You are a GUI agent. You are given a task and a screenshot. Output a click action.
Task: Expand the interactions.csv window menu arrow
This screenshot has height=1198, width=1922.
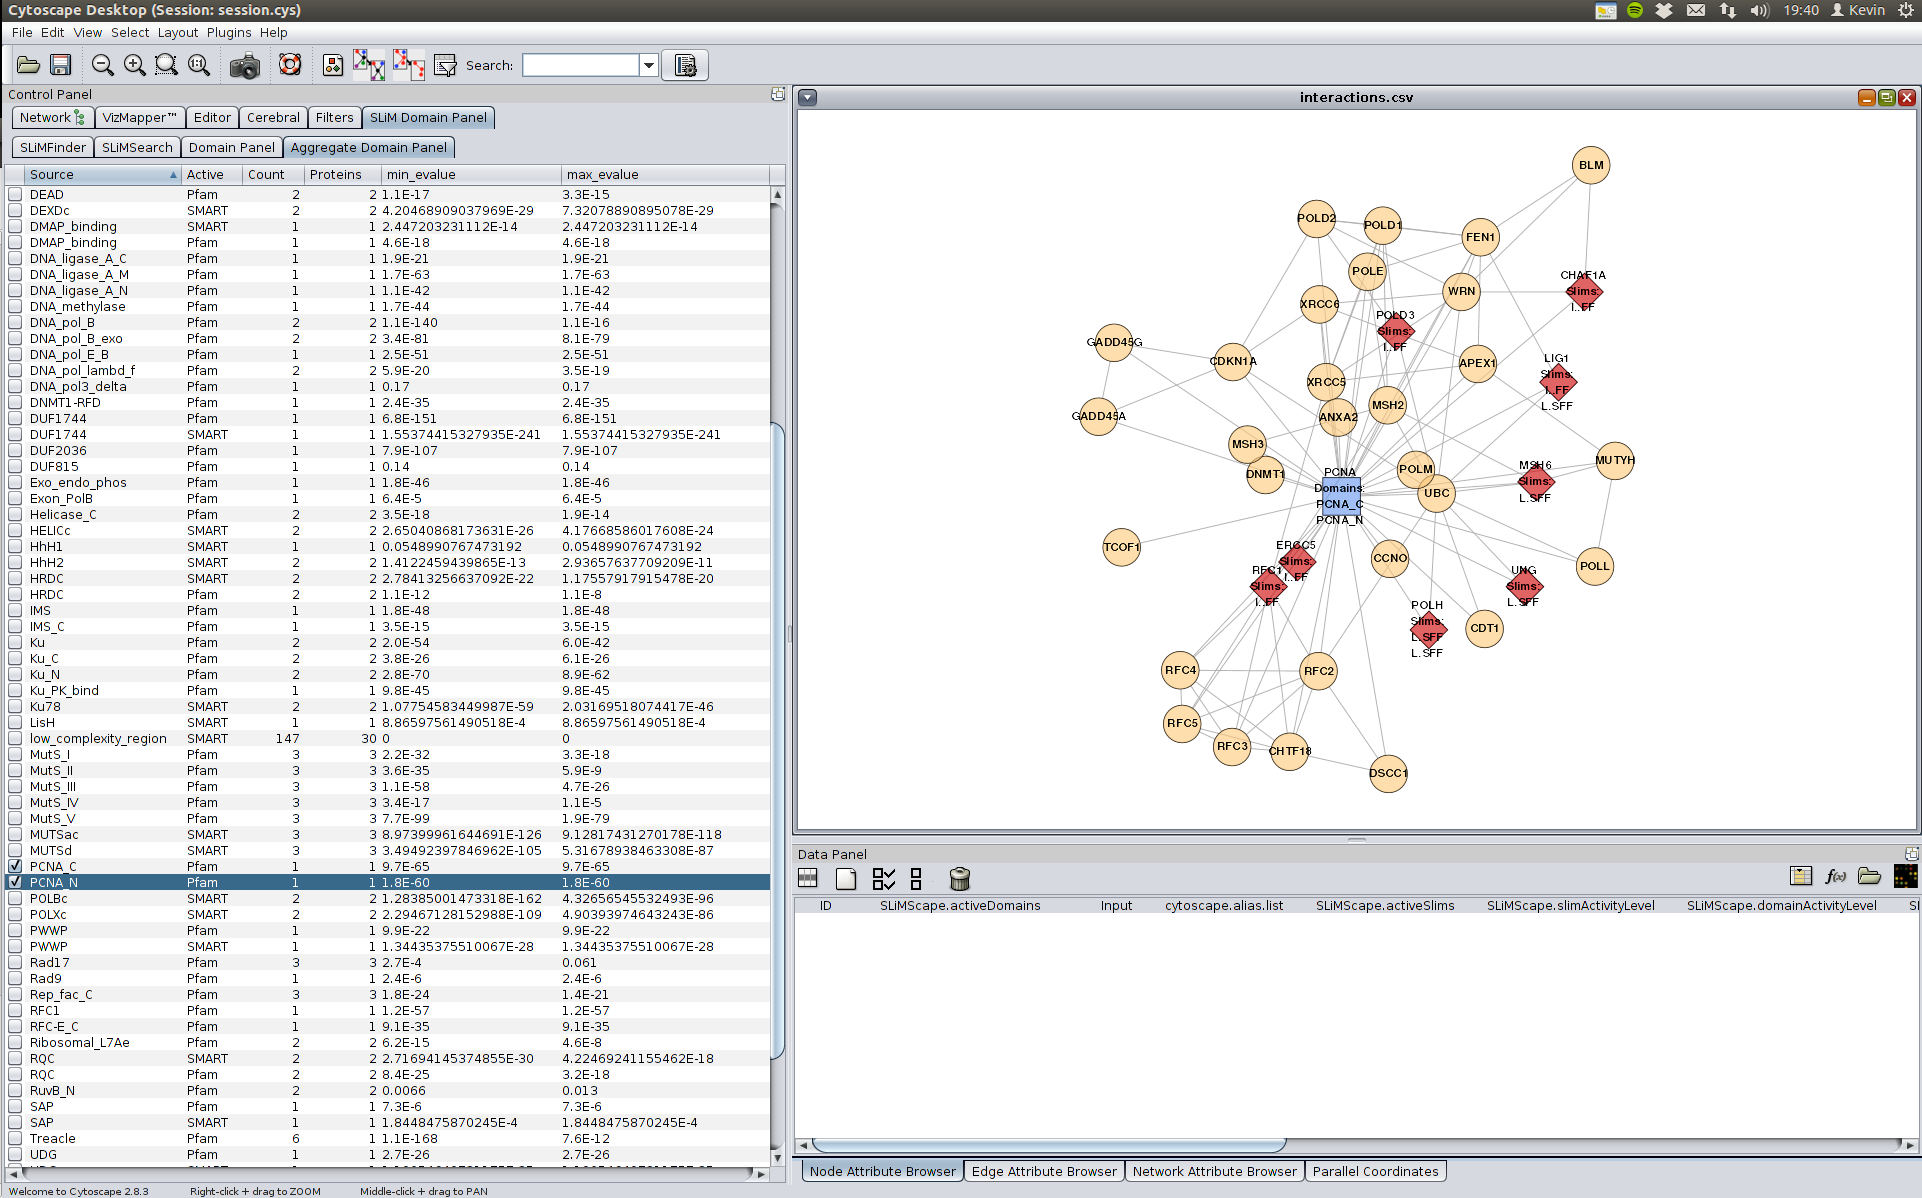[x=808, y=98]
